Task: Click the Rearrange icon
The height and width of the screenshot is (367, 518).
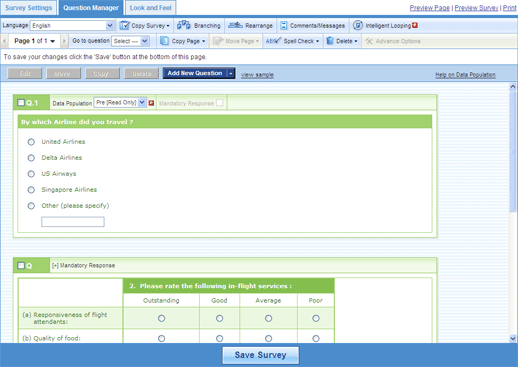Action: [x=235, y=25]
